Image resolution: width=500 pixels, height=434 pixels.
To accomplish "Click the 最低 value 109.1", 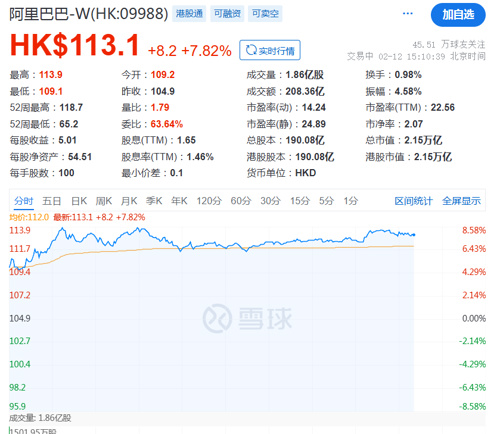I will (51, 91).
